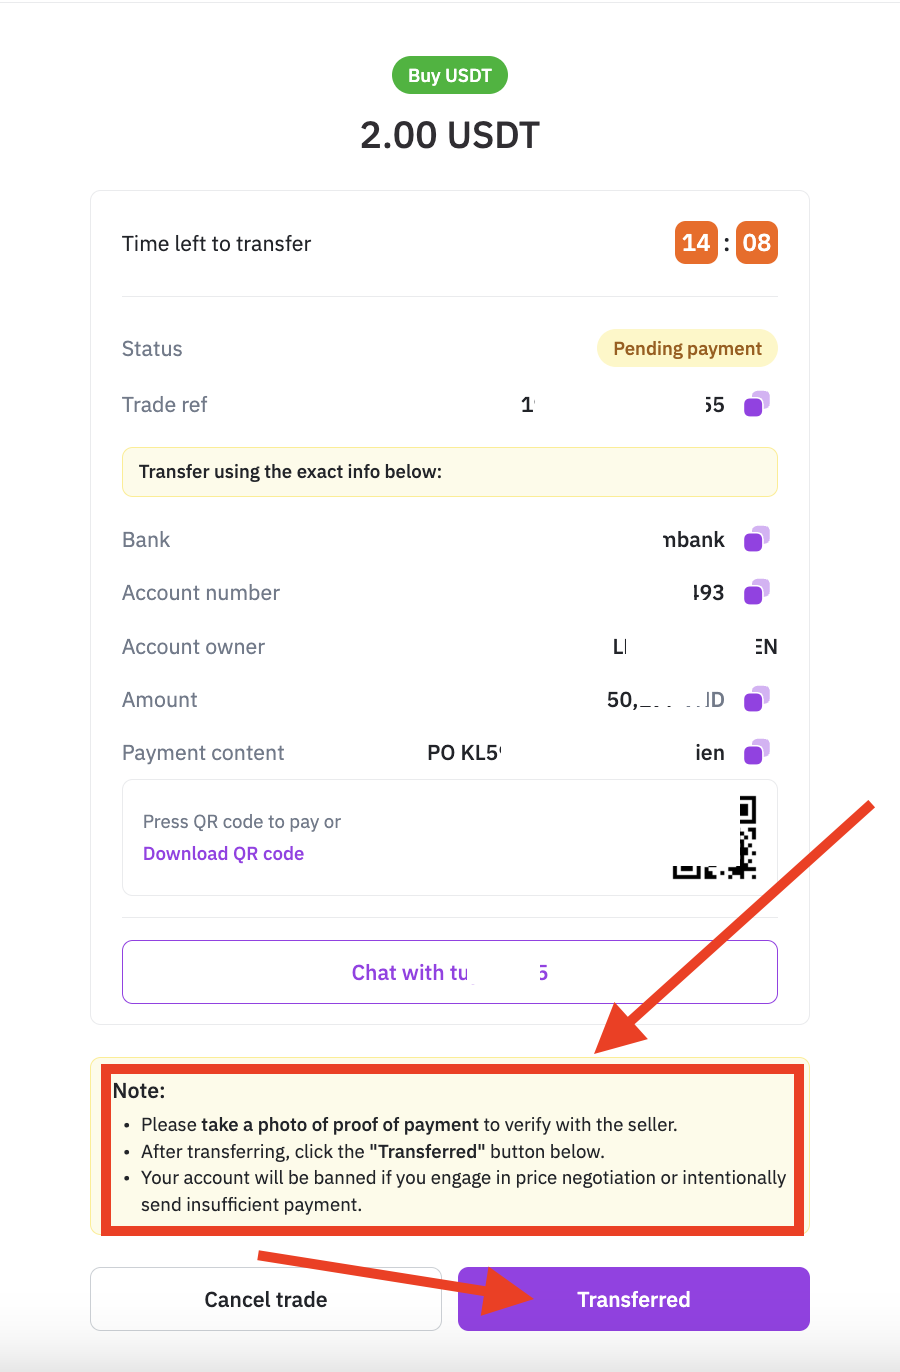The height and width of the screenshot is (1372, 900).
Task: Confirm payment with the Transferred button
Action: [x=633, y=1299]
